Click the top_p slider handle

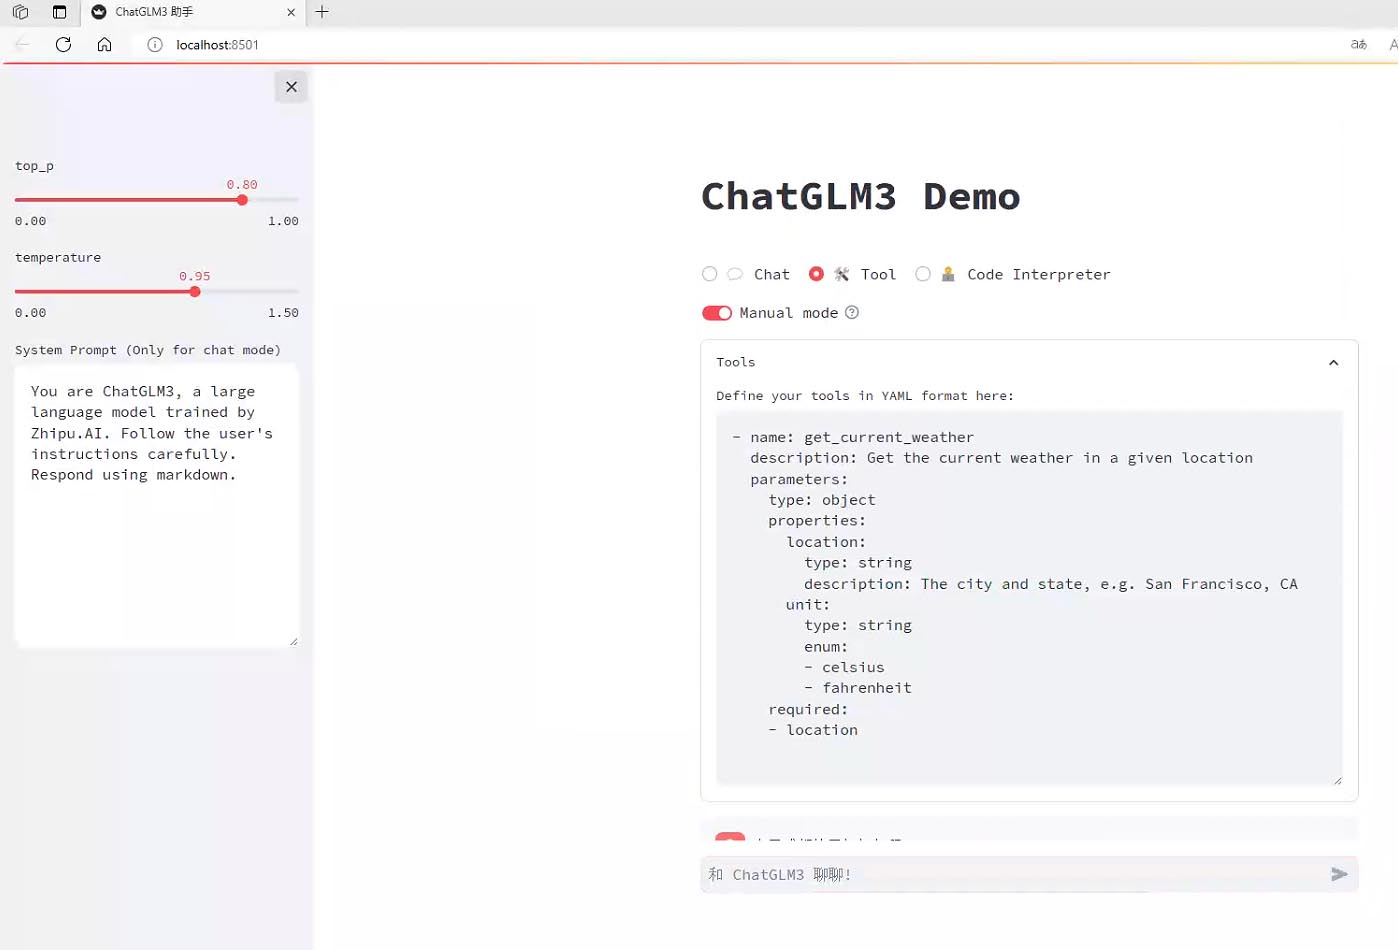pyautogui.click(x=242, y=200)
